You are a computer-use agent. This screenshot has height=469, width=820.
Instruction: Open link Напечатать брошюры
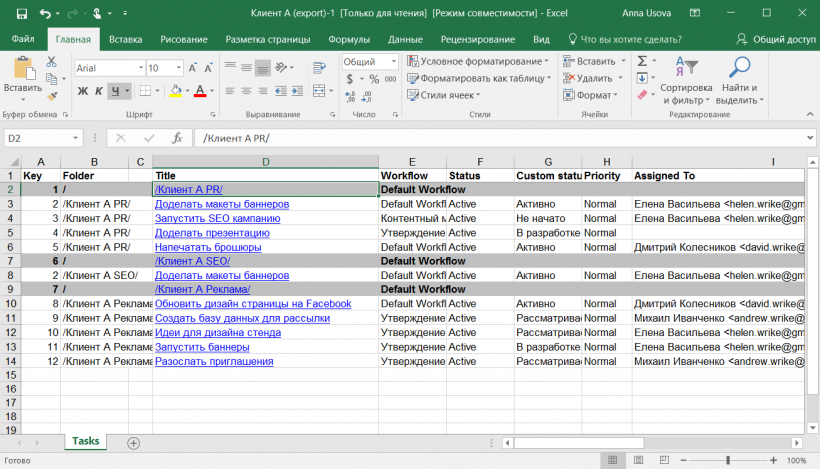(x=208, y=247)
